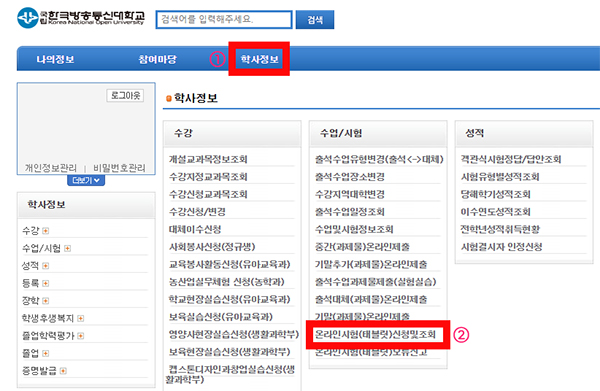
Task: Expand the 성적 plus icon in sidebar
Action: click(x=46, y=266)
